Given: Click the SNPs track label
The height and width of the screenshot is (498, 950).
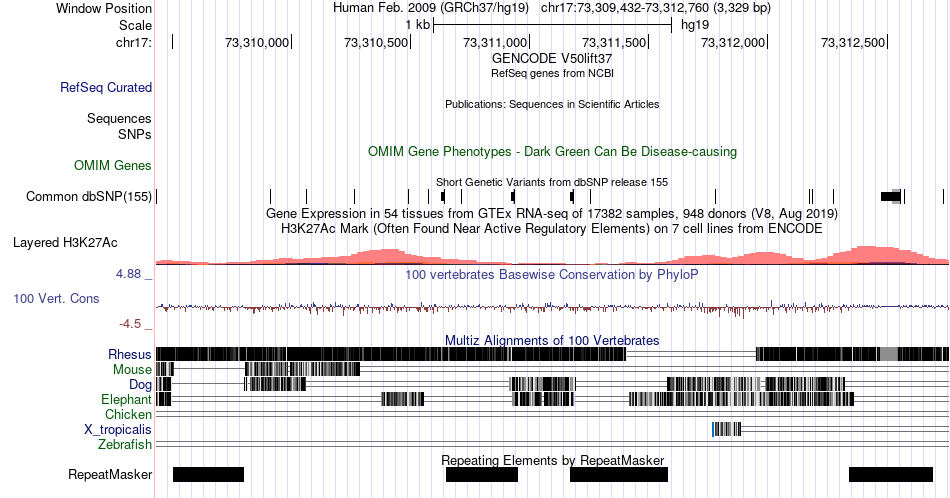Looking at the screenshot, I should [x=135, y=134].
